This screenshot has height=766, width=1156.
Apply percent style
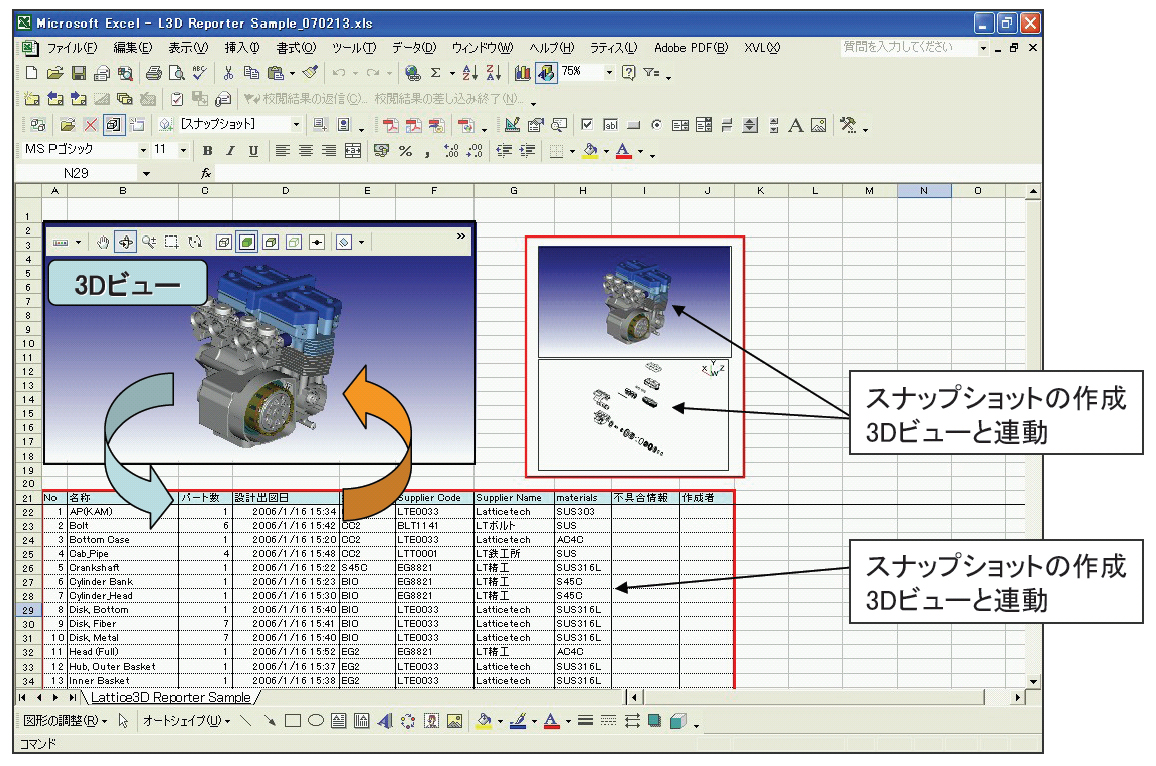click(405, 151)
